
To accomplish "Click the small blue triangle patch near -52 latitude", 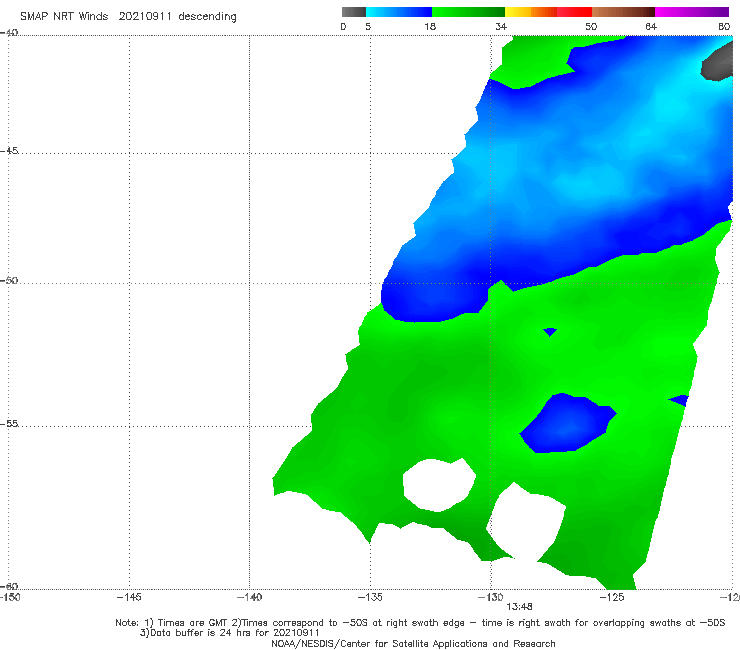I will (x=550, y=332).
